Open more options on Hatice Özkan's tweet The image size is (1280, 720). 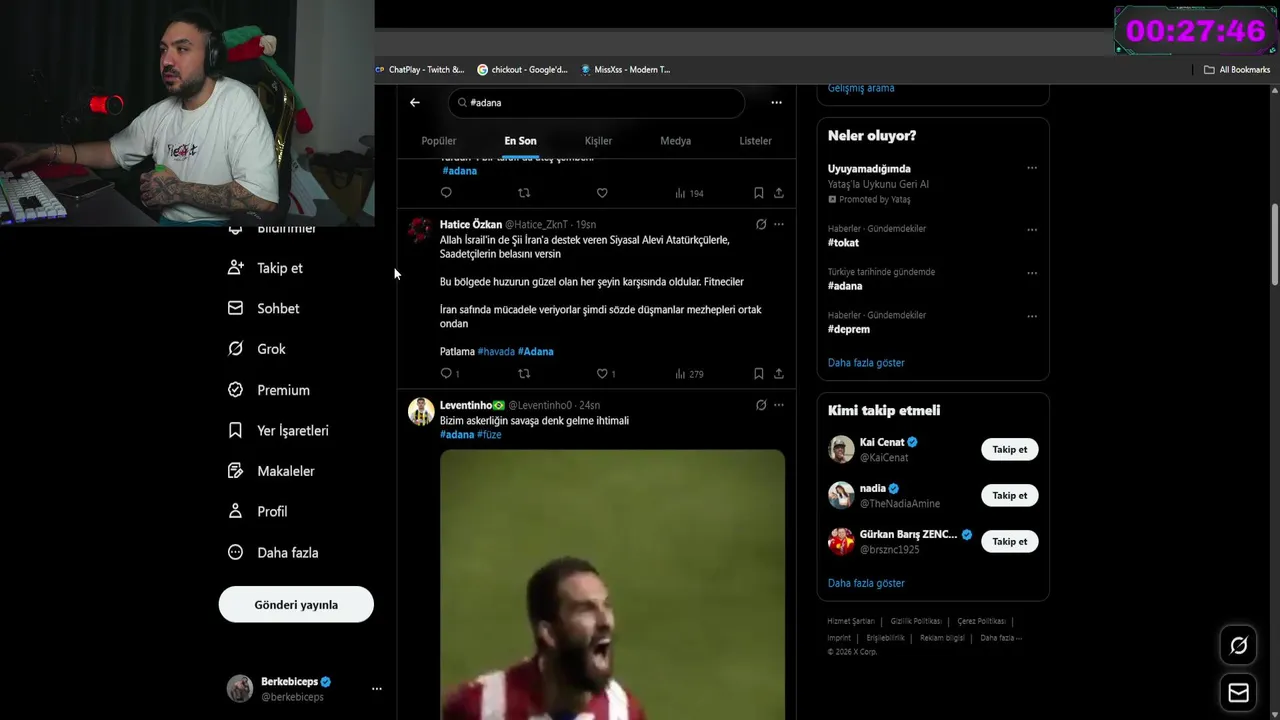click(x=779, y=224)
